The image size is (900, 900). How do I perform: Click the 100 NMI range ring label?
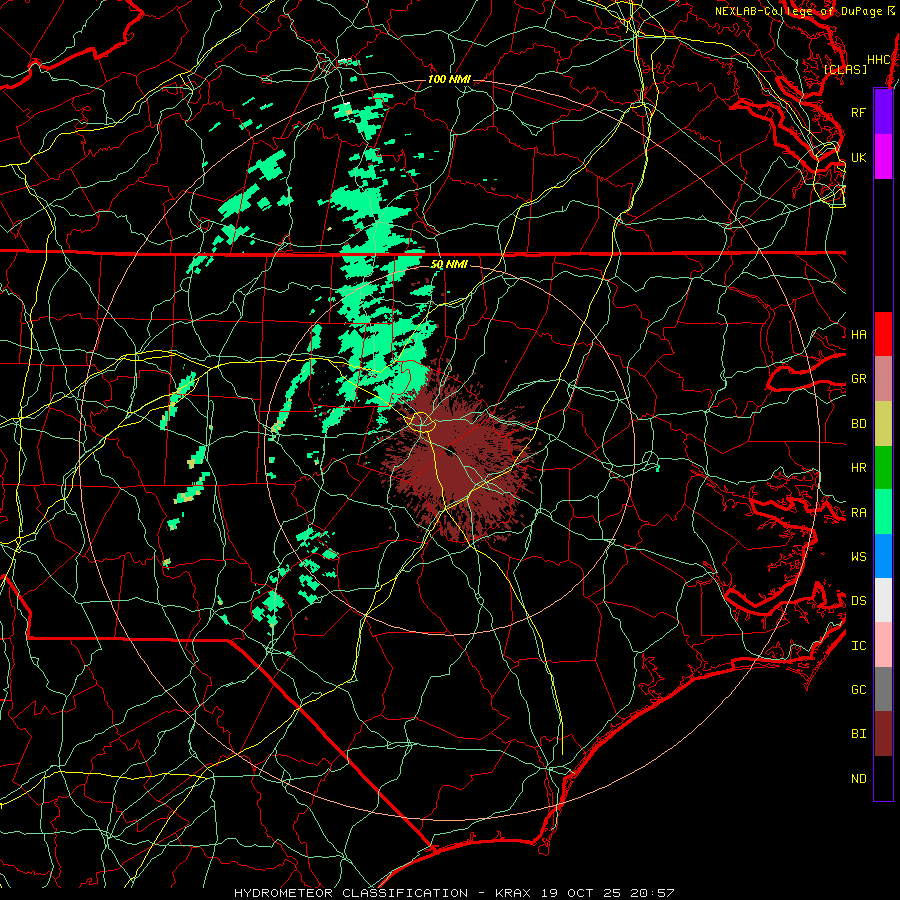(449, 79)
